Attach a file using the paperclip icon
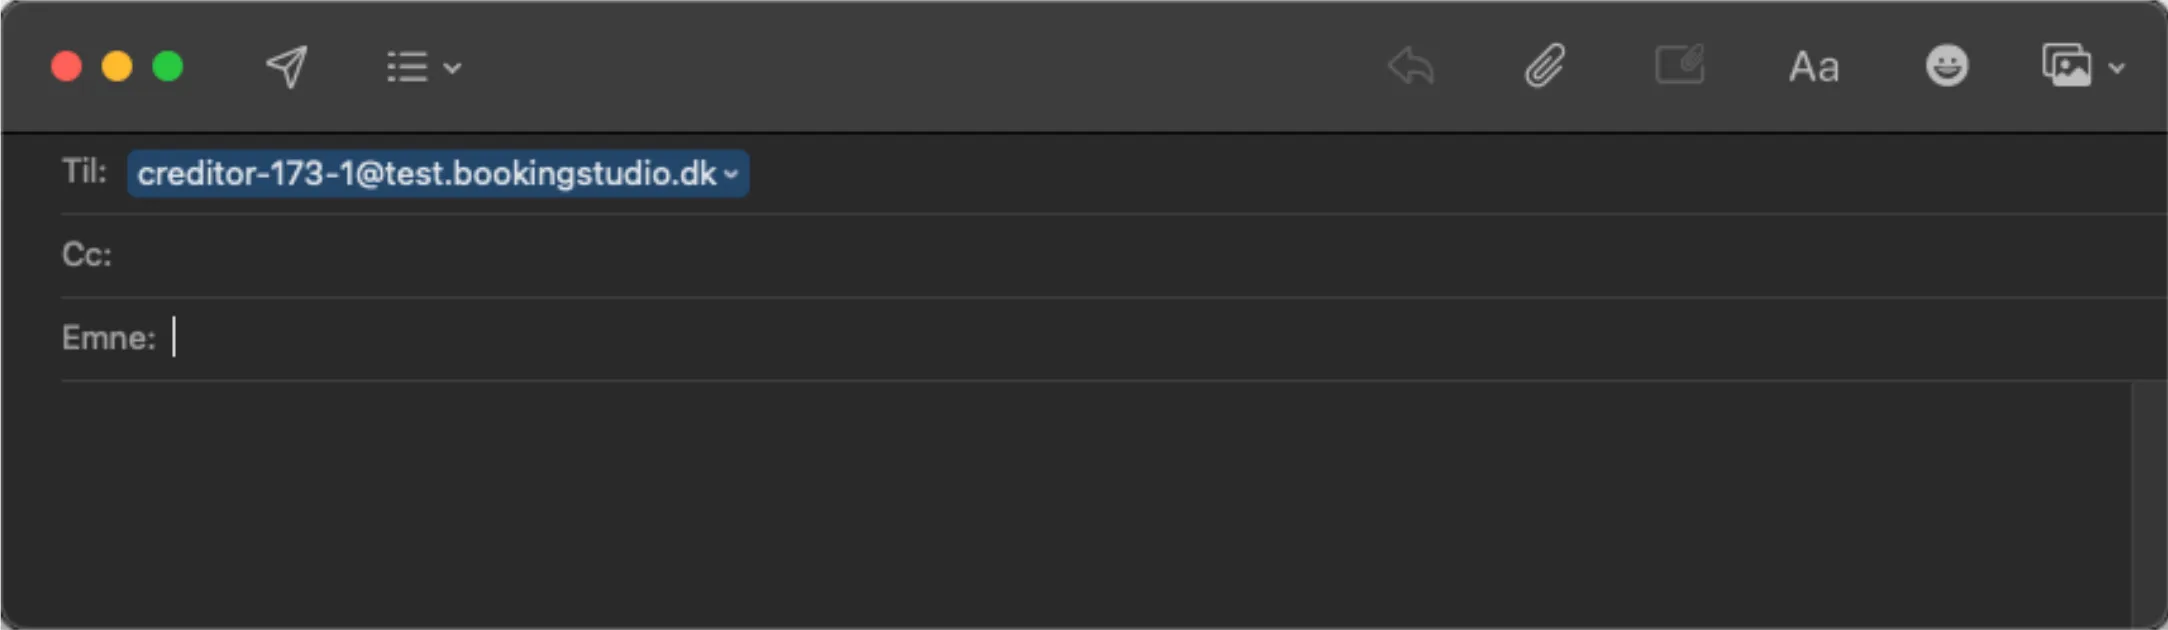This screenshot has height=630, width=2168. point(1545,67)
